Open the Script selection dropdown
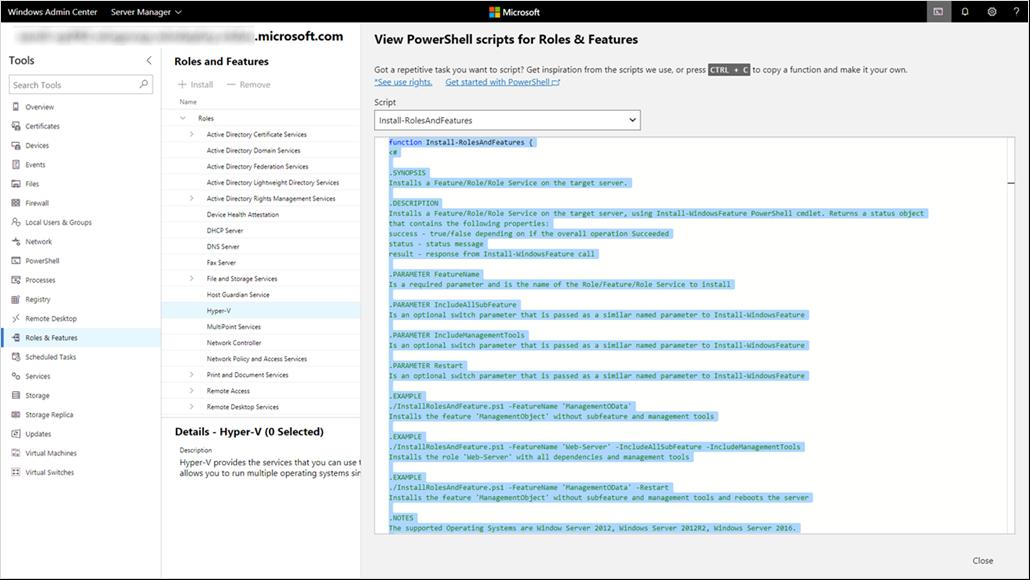 click(507, 120)
